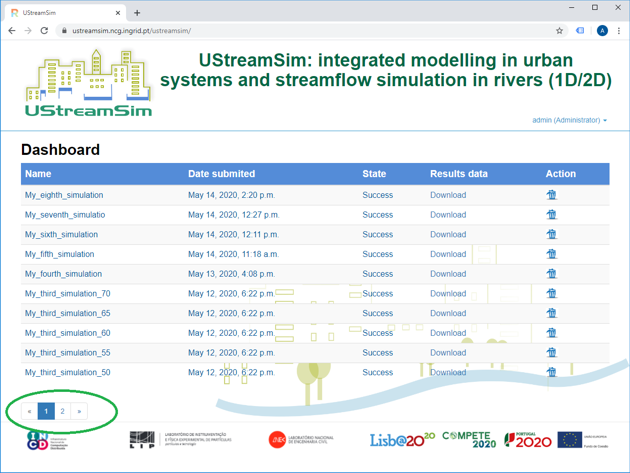630x473 pixels.
Task: Click the Date submited column header
Action: tap(221, 174)
